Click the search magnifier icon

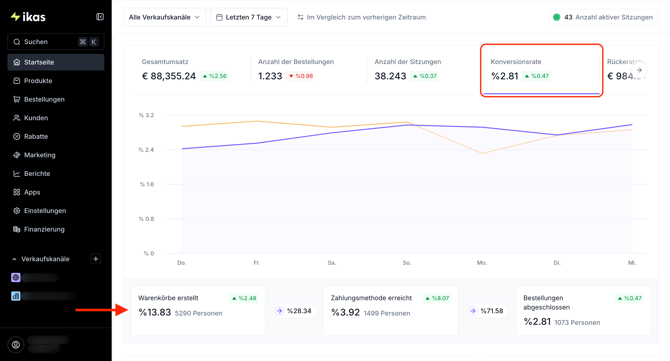[17, 42]
